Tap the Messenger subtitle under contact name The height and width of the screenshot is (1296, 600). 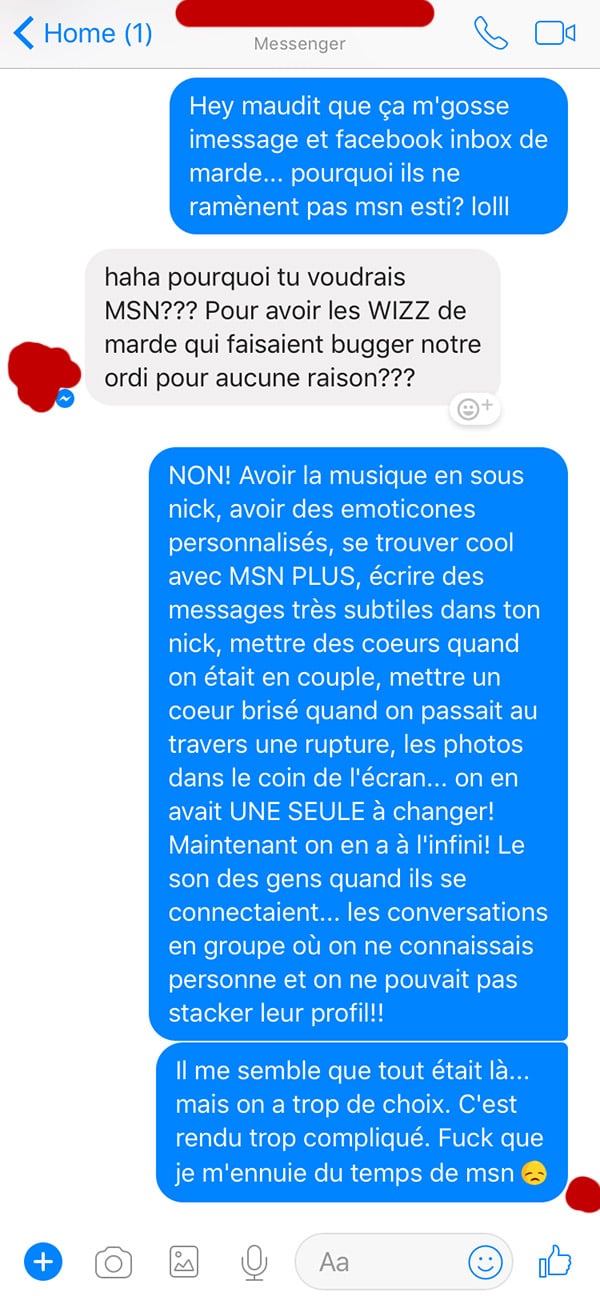coord(299,44)
